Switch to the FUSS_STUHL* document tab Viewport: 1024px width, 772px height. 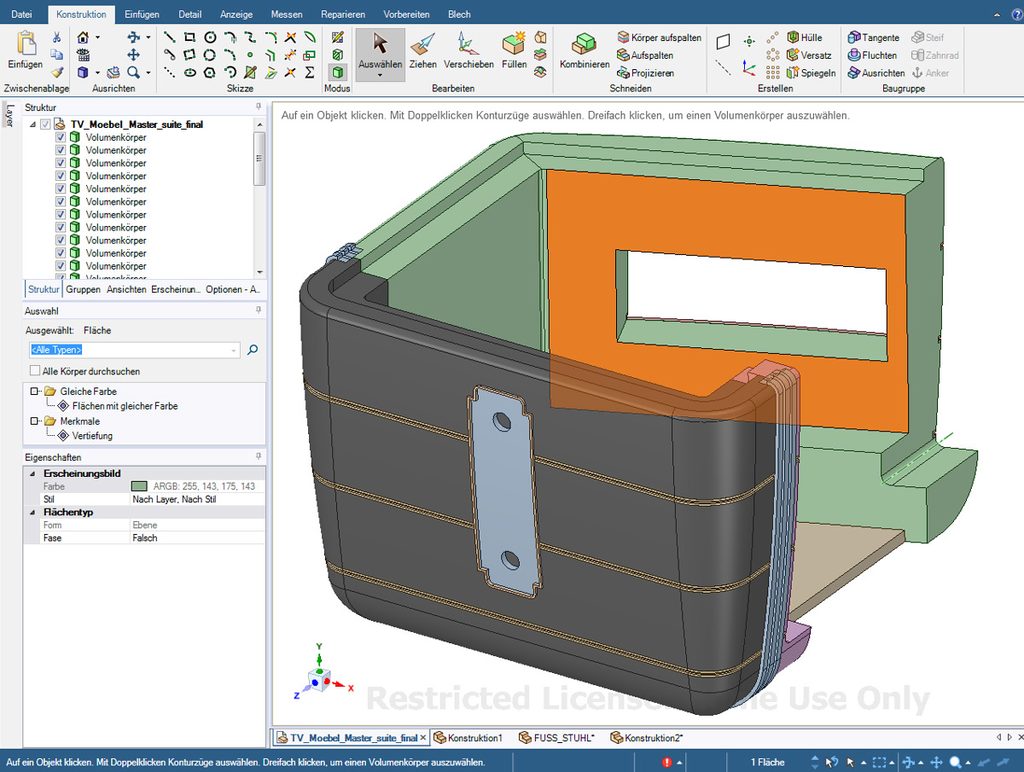click(556, 738)
